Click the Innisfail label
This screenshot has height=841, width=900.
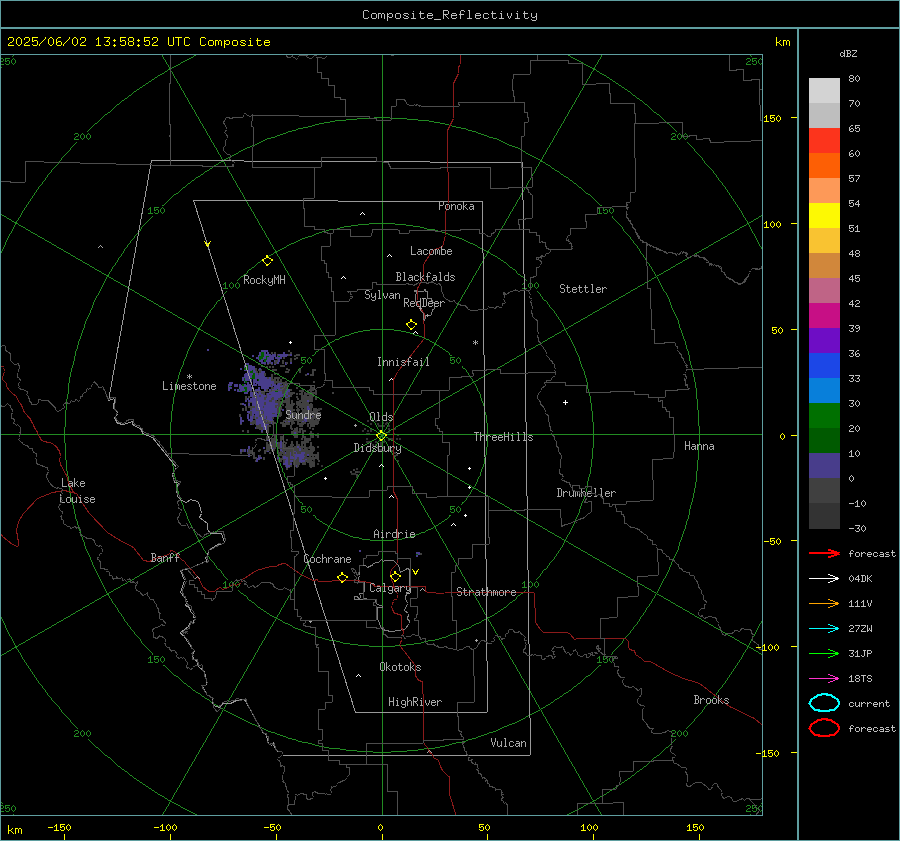pyautogui.click(x=403, y=362)
